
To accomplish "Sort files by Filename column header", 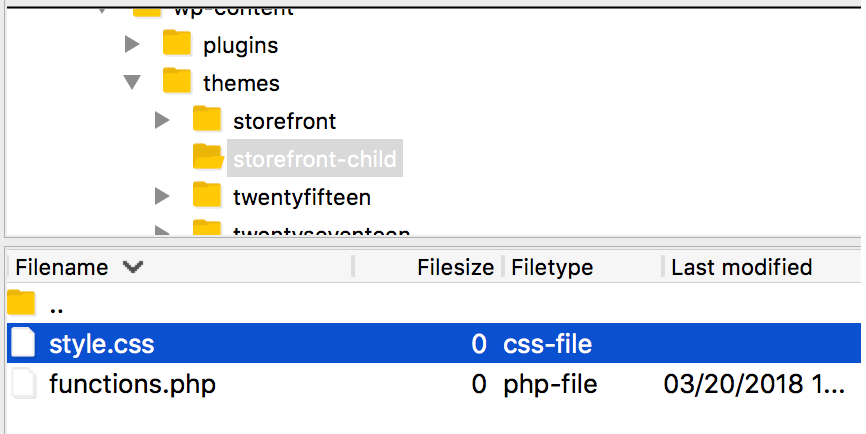I will click(x=62, y=267).
